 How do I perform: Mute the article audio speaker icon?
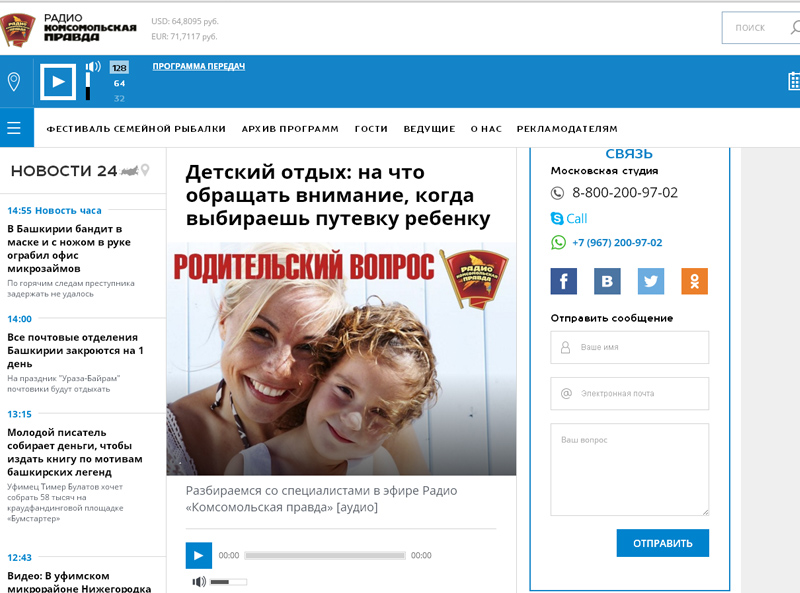(199, 582)
